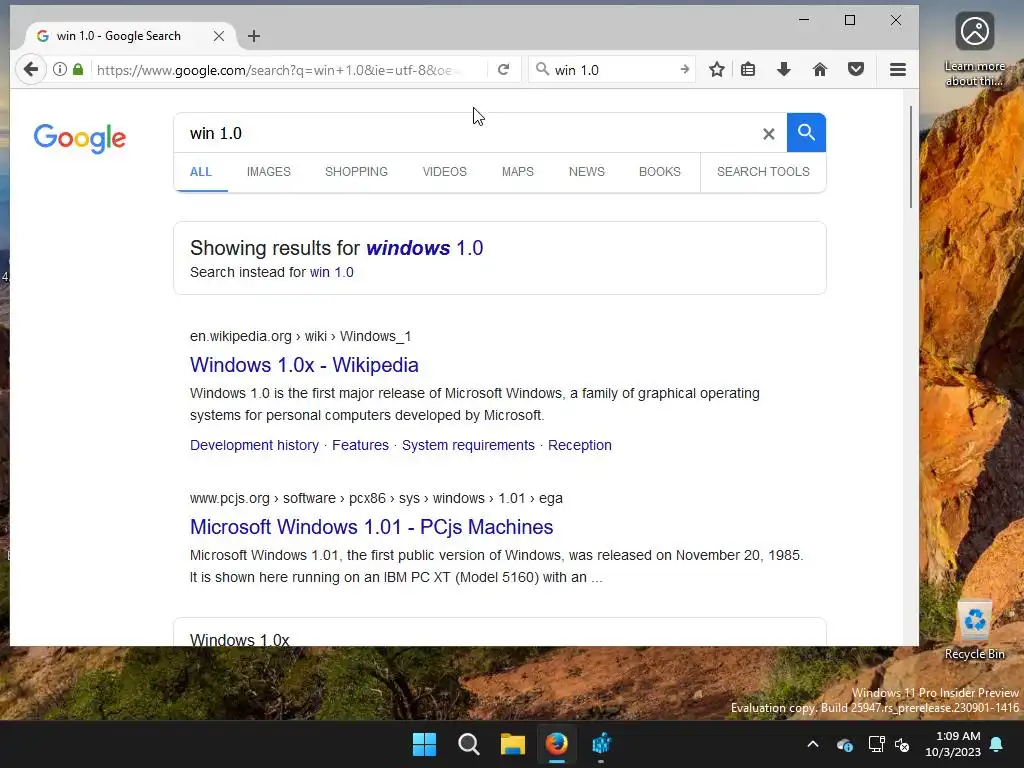1024x768 pixels.
Task: Show bookmarks list icon
Action: click(x=748, y=69)
